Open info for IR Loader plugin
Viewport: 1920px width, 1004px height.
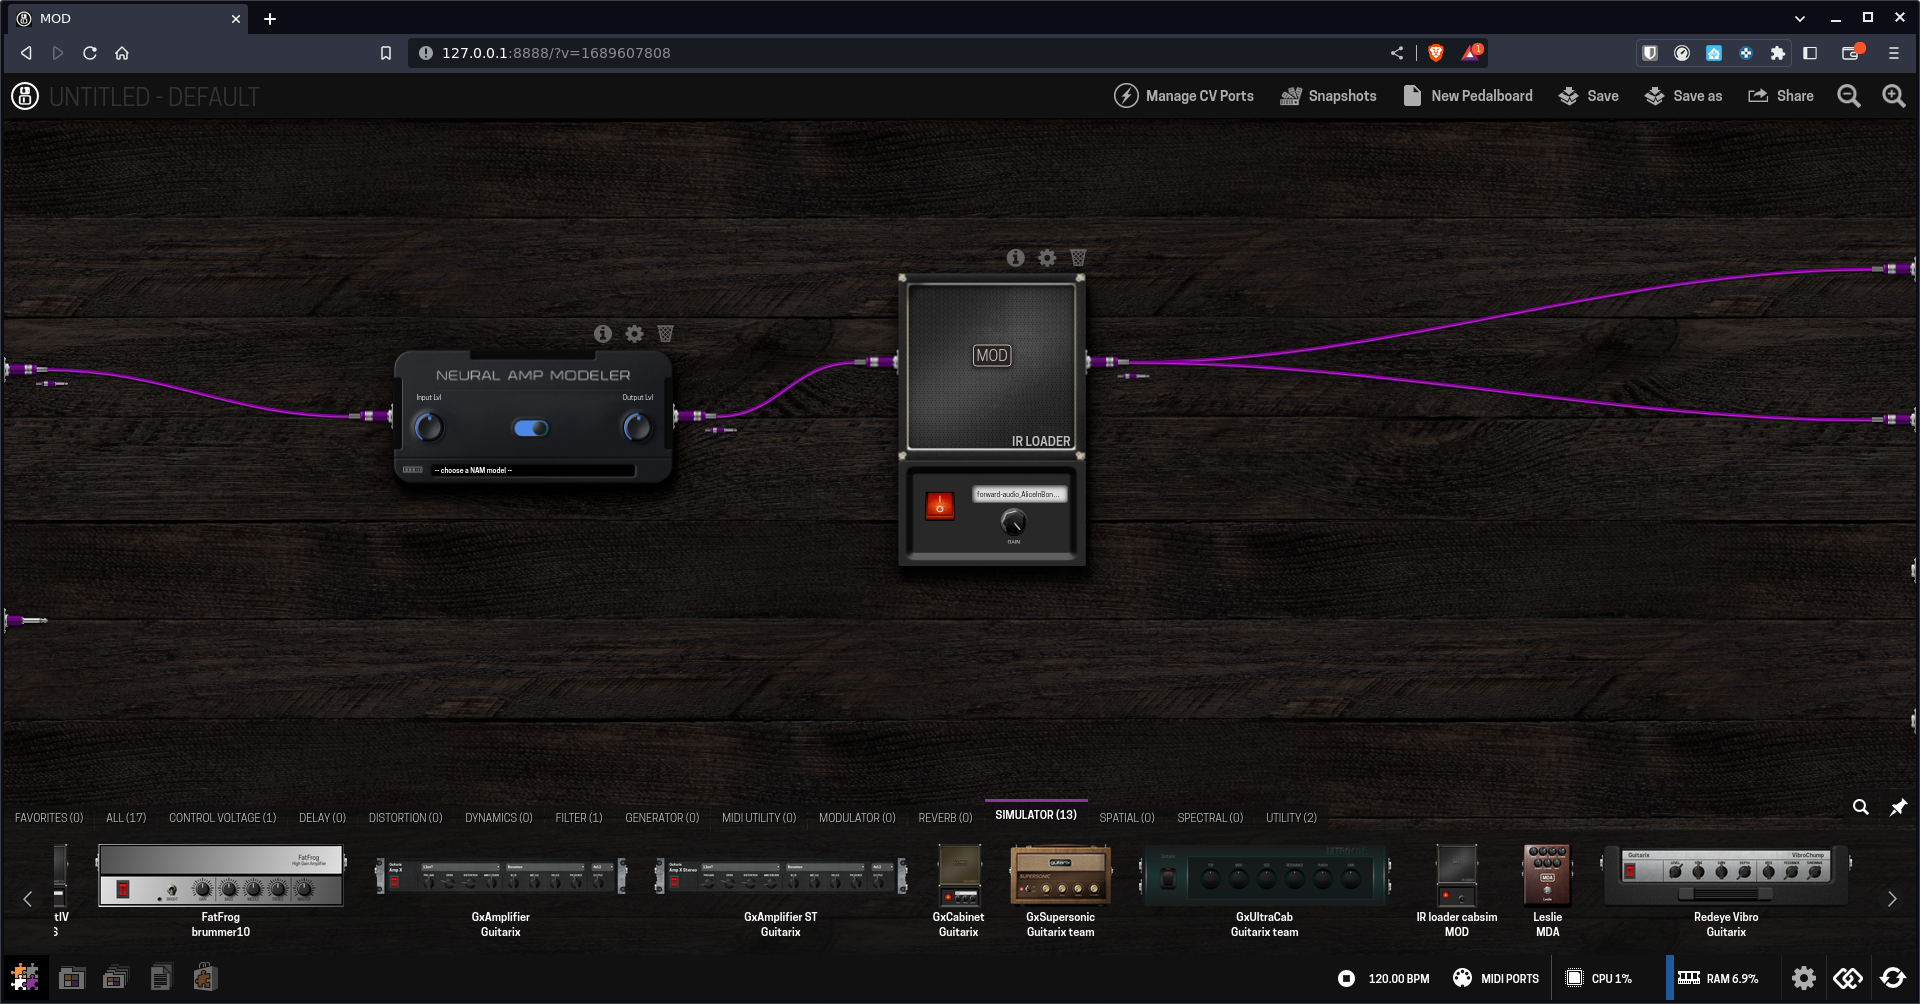click(1015, 258)
